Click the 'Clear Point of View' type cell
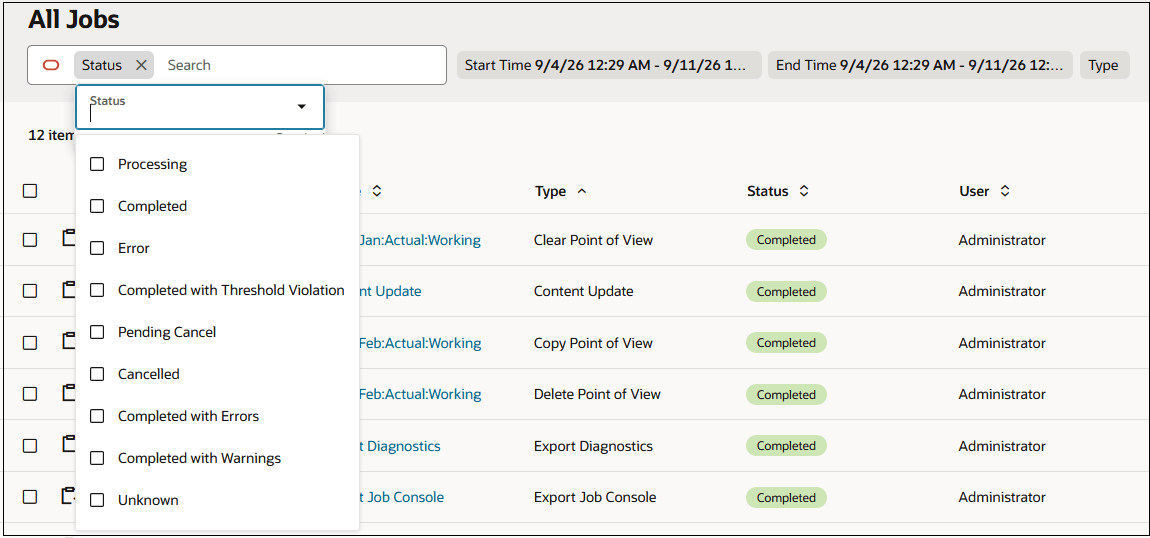 593,240
